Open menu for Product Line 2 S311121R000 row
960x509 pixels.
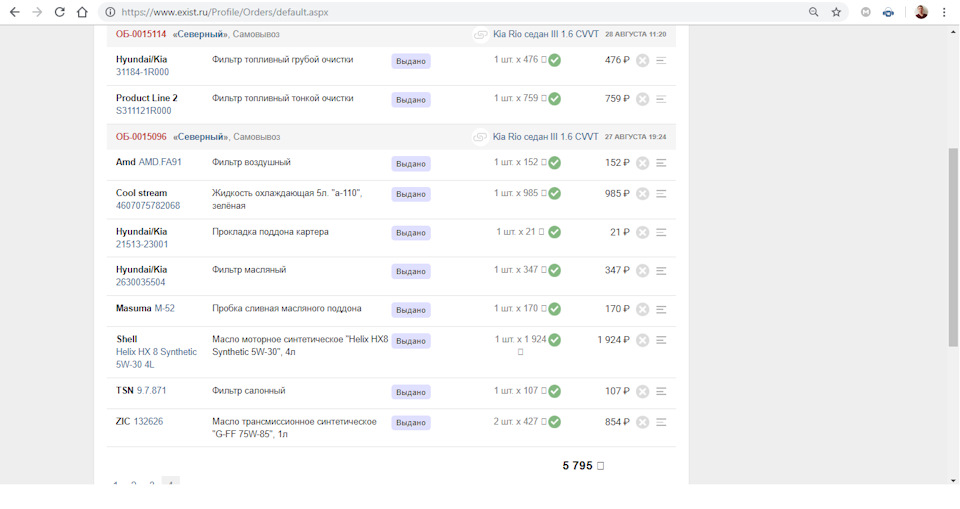[661, 99]
